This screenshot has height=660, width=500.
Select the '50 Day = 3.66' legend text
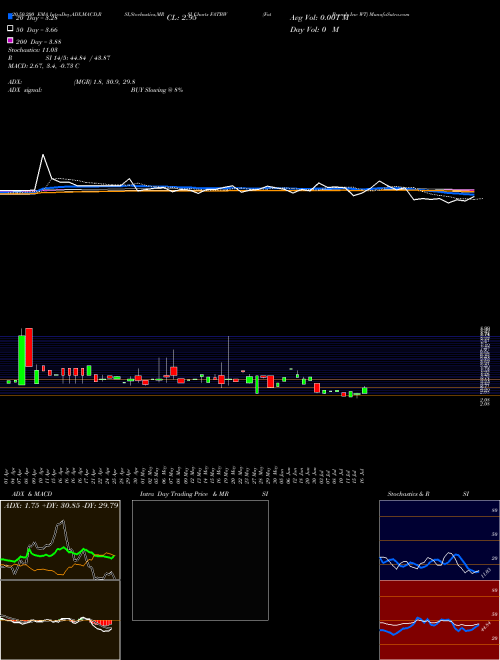tap(37, 29)
